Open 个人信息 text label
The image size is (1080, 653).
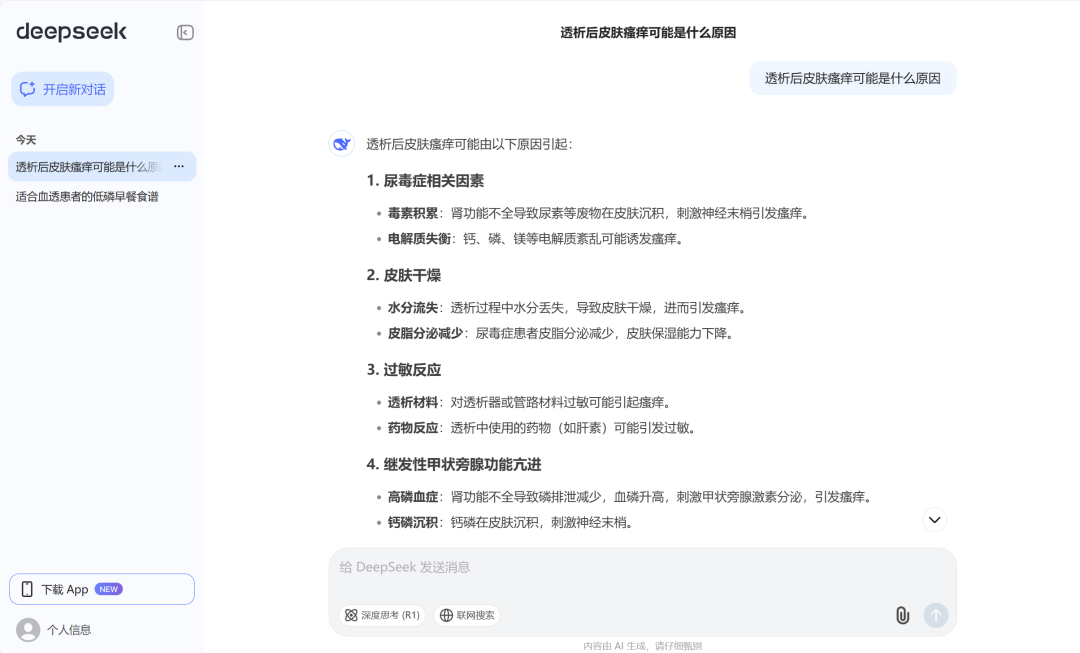pyautogui.click(x=69, y=630)
